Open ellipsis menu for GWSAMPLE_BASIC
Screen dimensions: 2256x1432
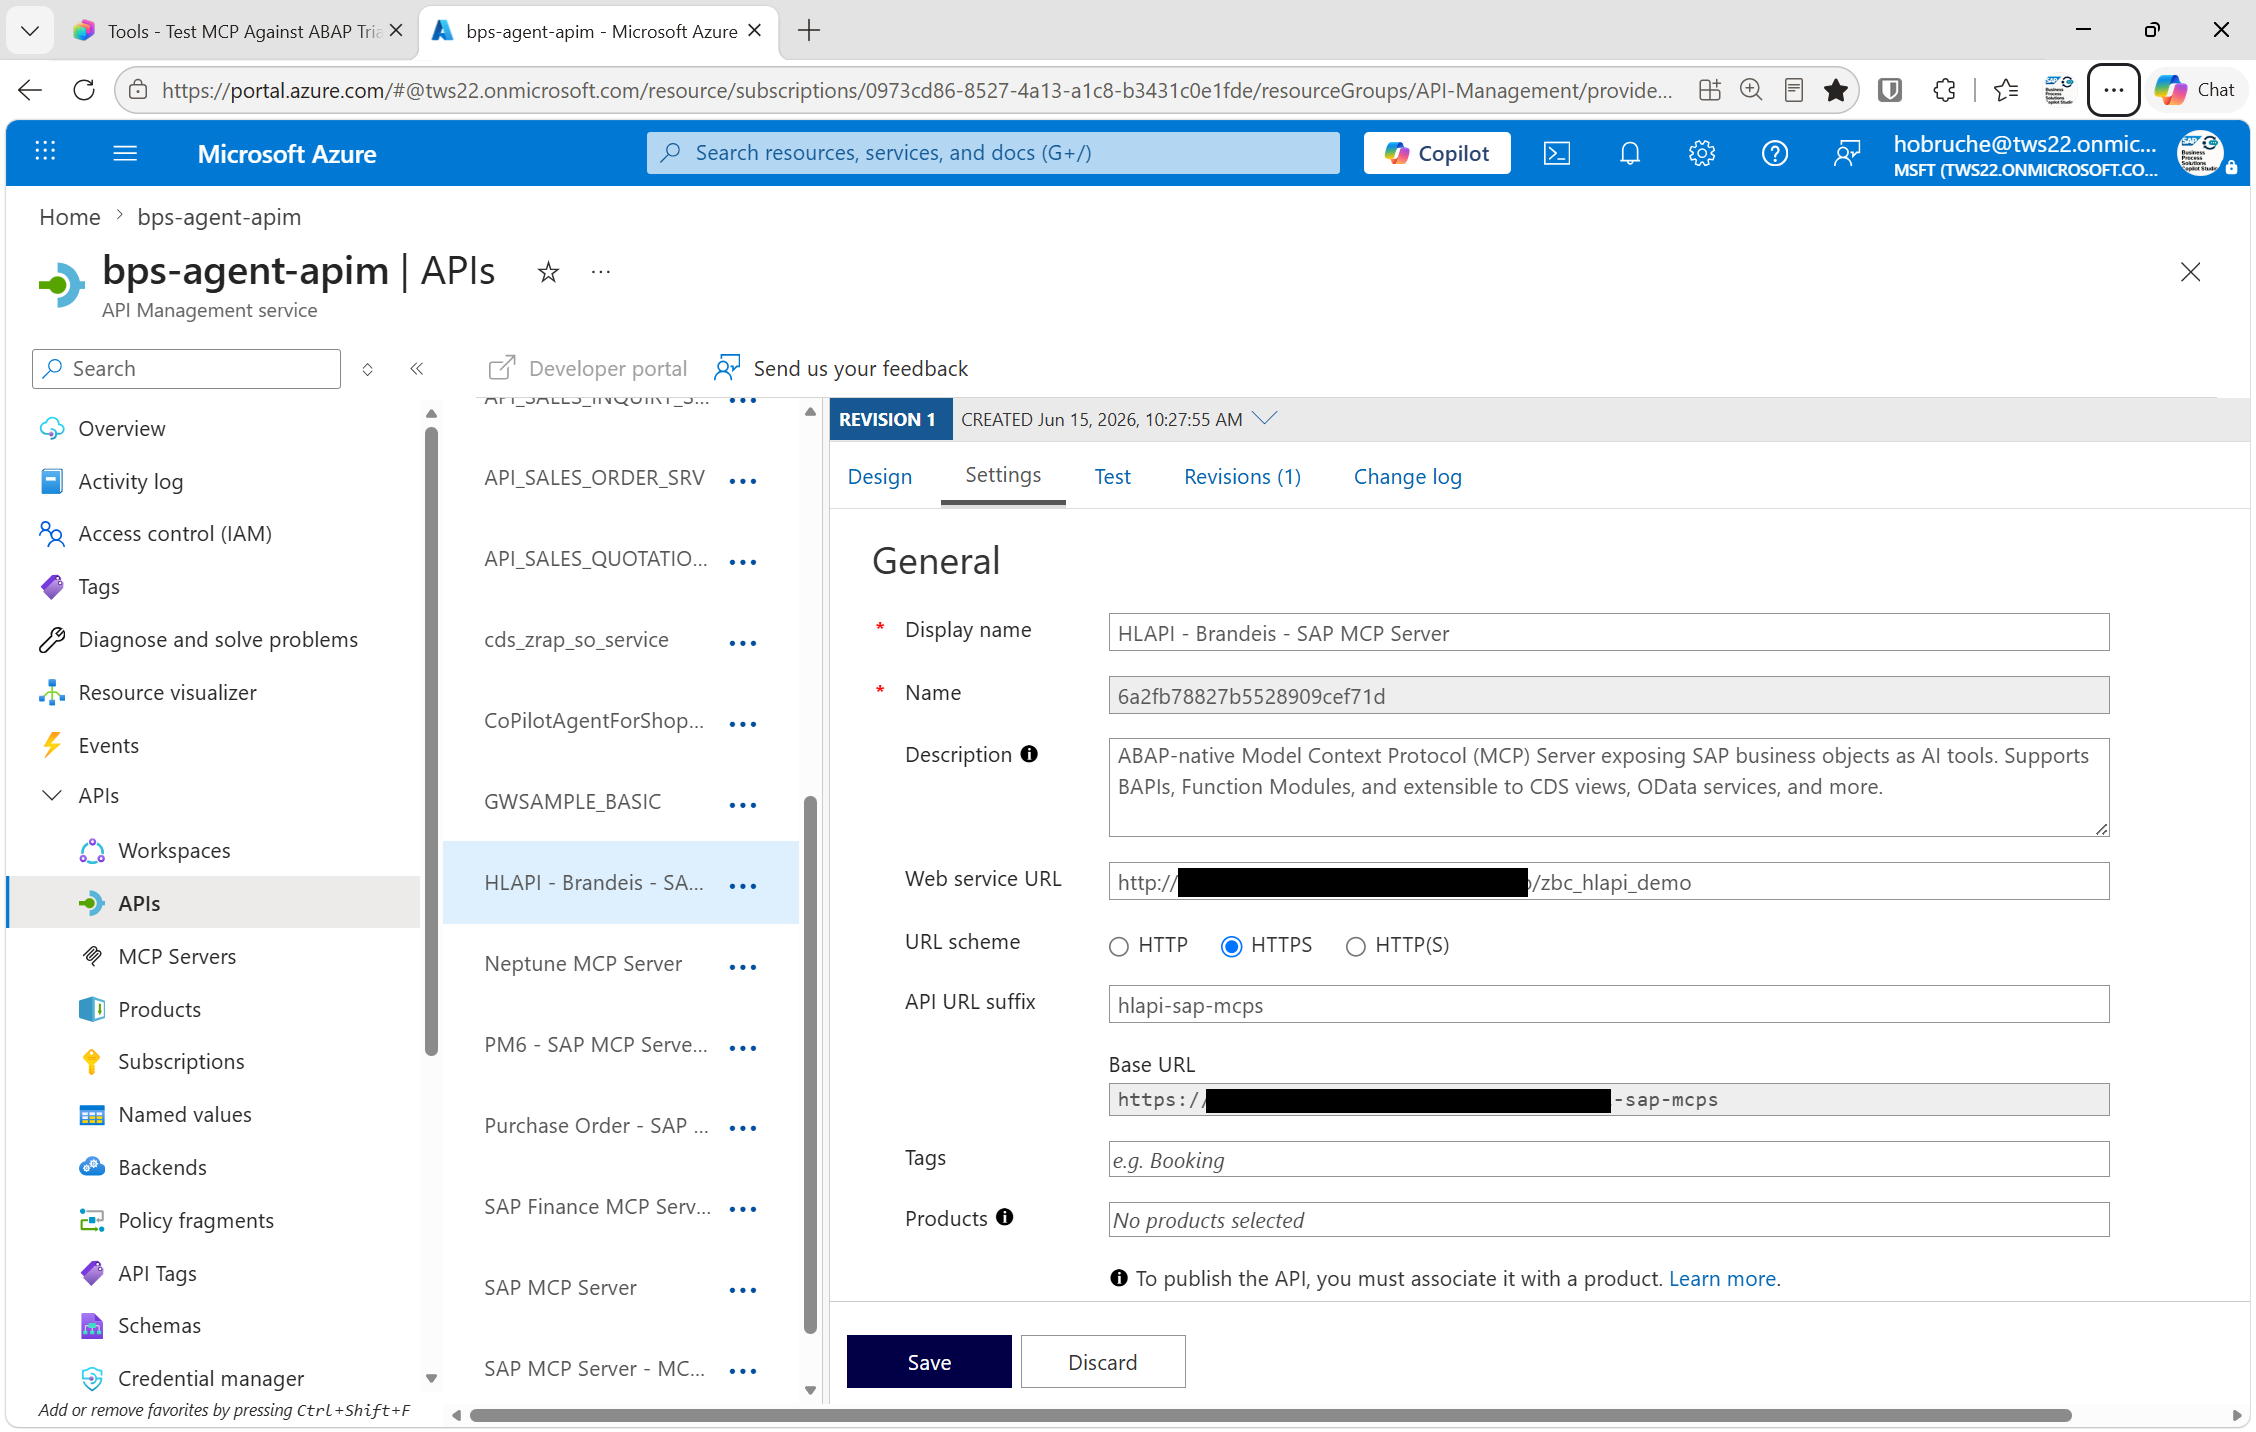743,805
